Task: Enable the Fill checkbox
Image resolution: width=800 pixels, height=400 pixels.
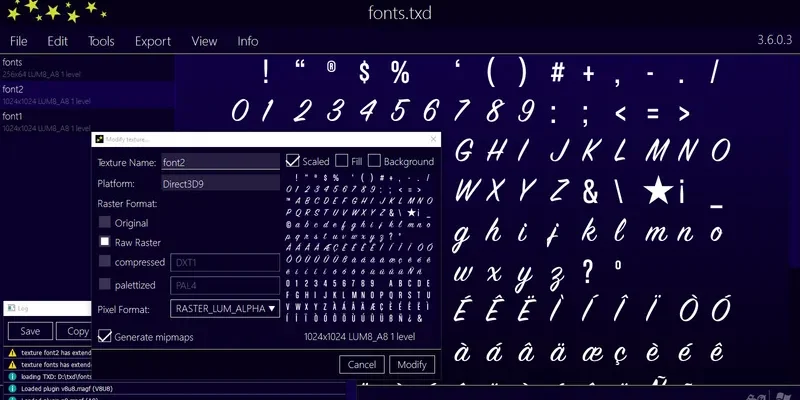Action: (x=341, y=161)
